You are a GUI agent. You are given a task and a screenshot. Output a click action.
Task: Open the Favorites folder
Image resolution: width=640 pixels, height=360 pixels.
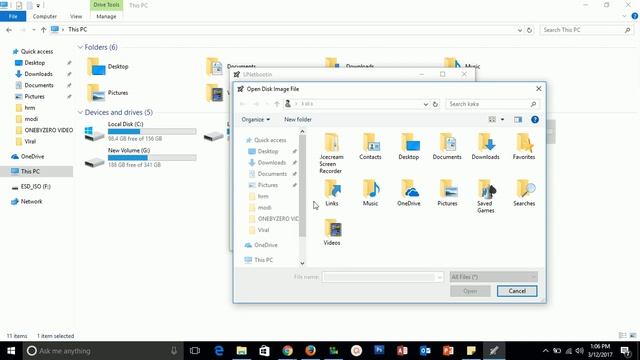pyautogui.click(x=524, y=147)
